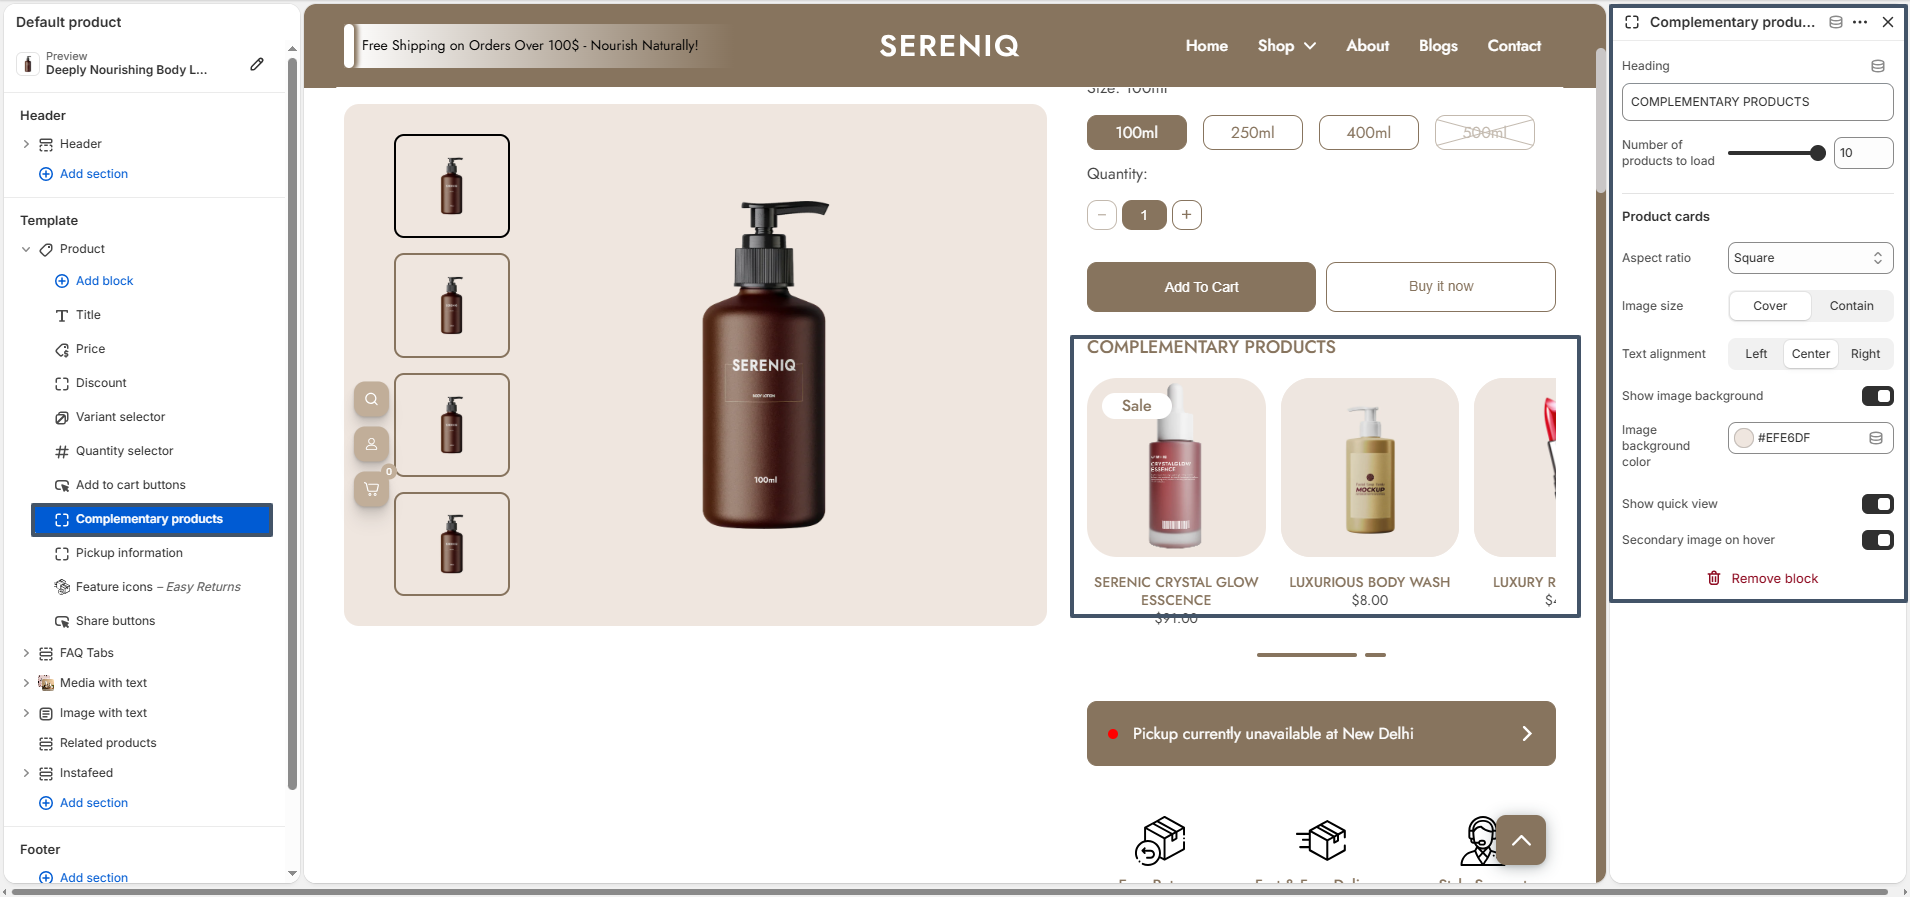Click the pencil edit preview icon
Screen dimensions: 1910x897
257,64
